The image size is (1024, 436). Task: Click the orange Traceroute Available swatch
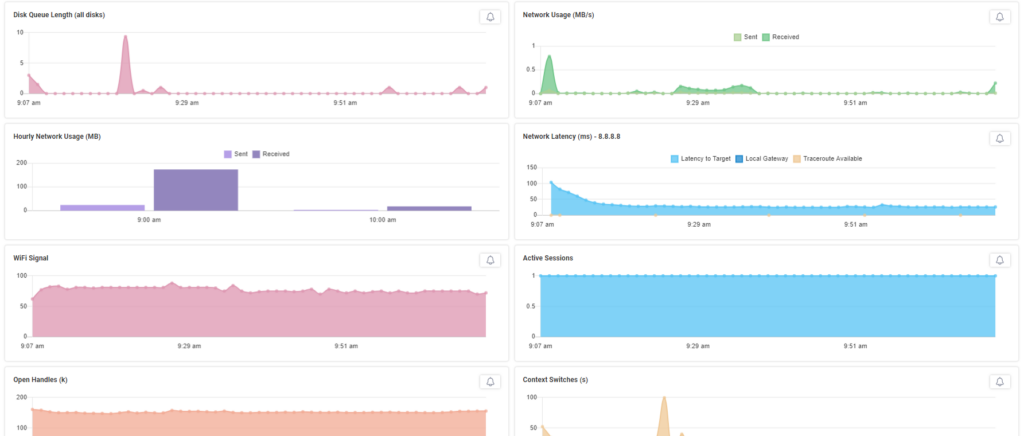coord(797,159)
